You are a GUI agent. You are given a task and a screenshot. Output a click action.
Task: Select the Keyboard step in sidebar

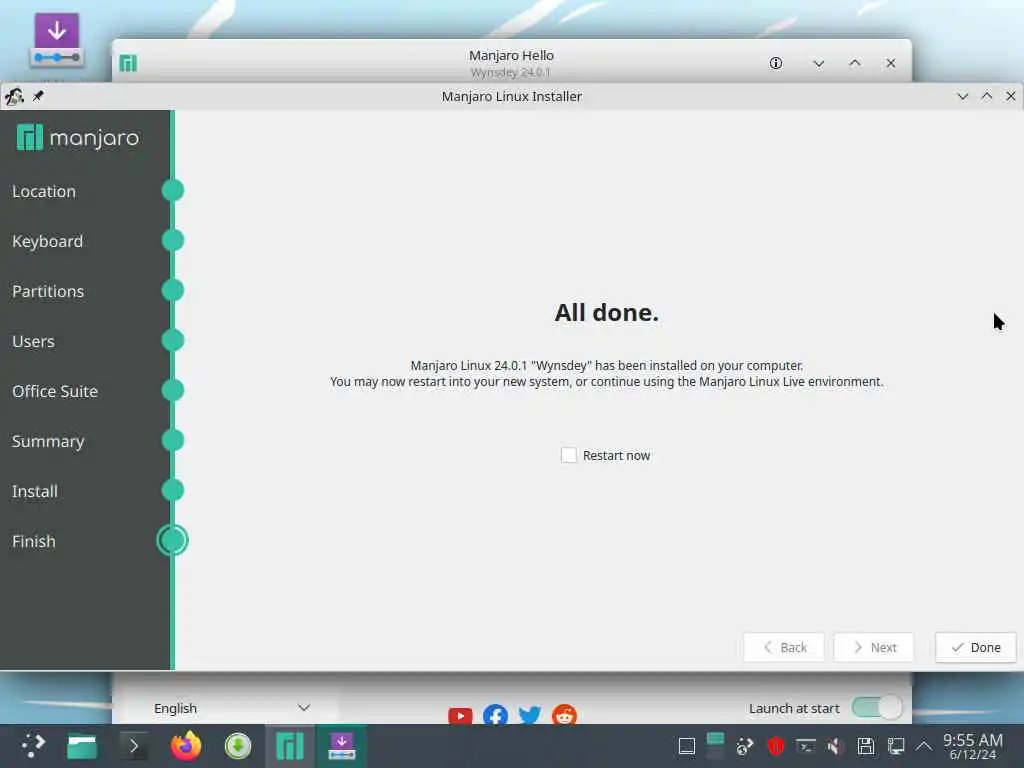(47, 241)
